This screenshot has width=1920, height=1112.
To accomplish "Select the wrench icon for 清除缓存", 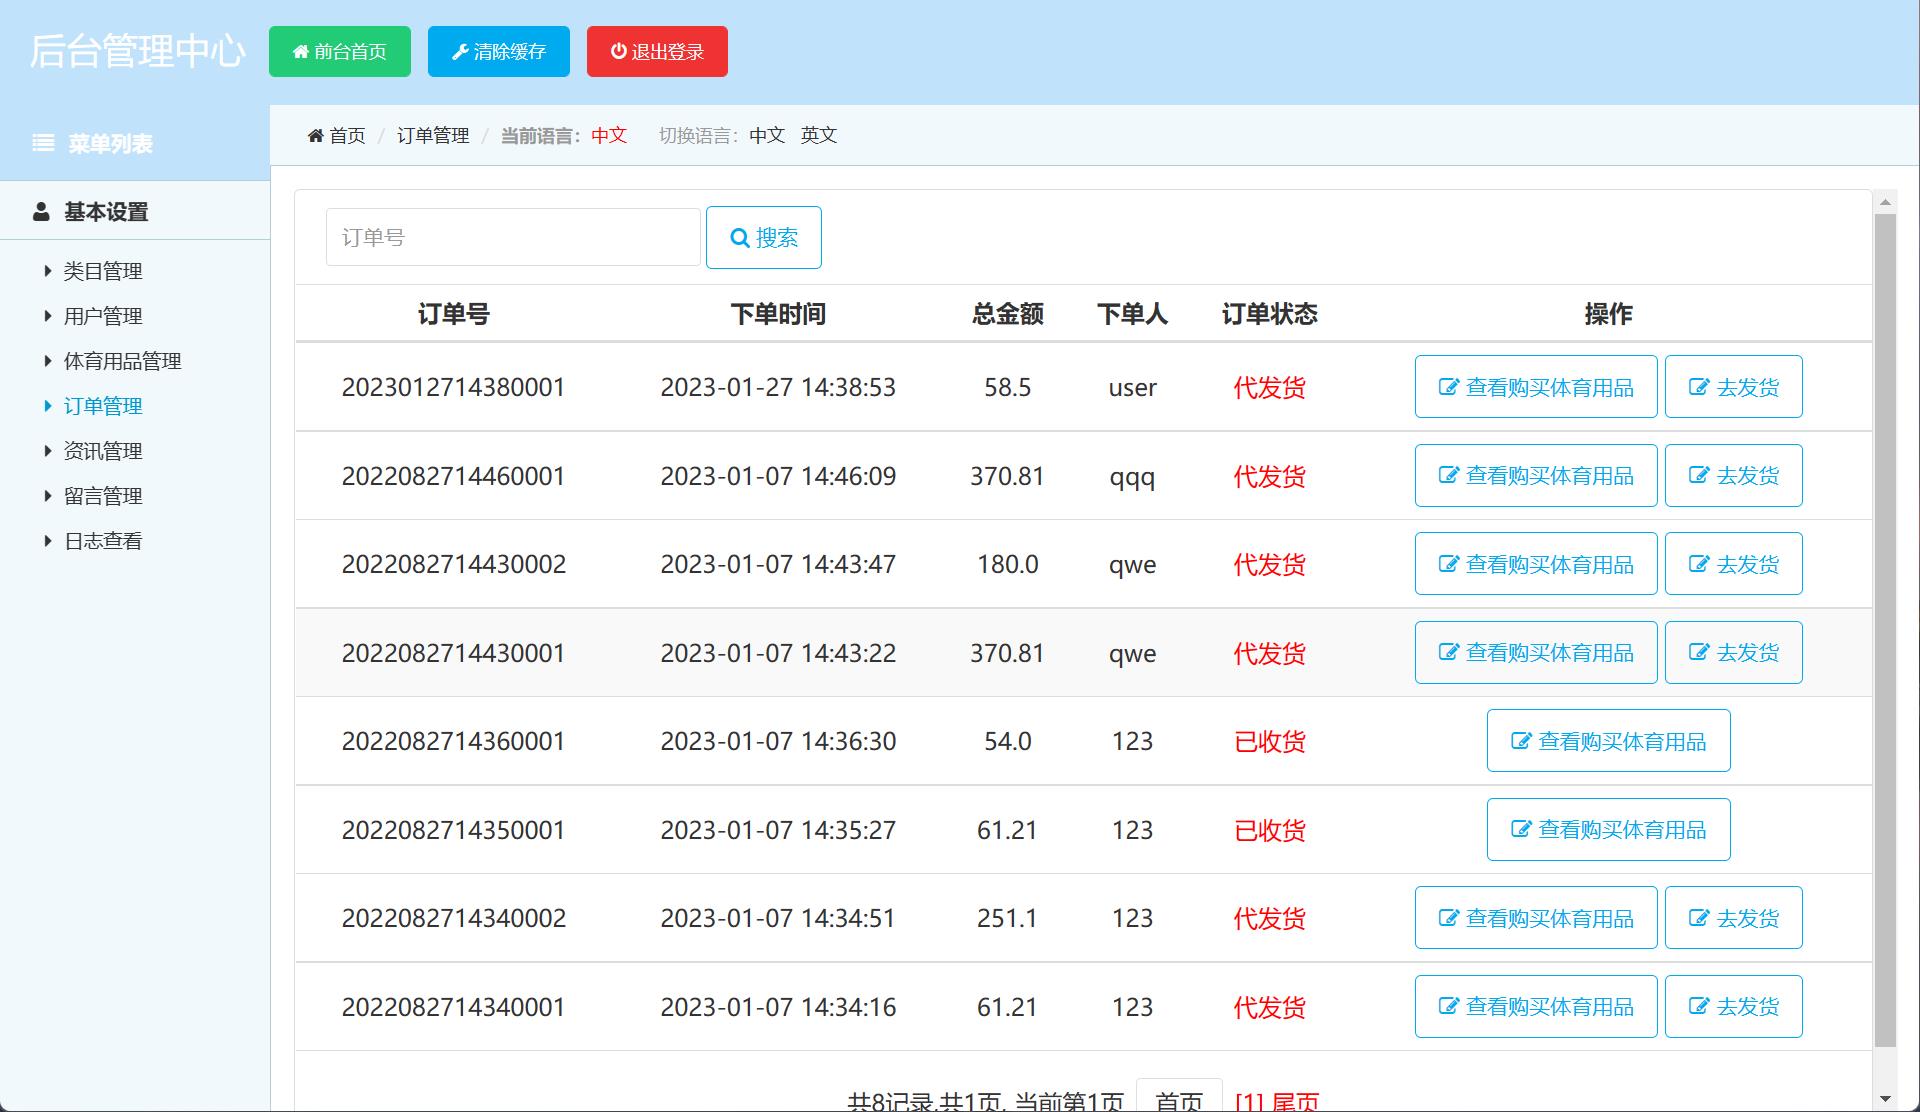I will point(460,51).
